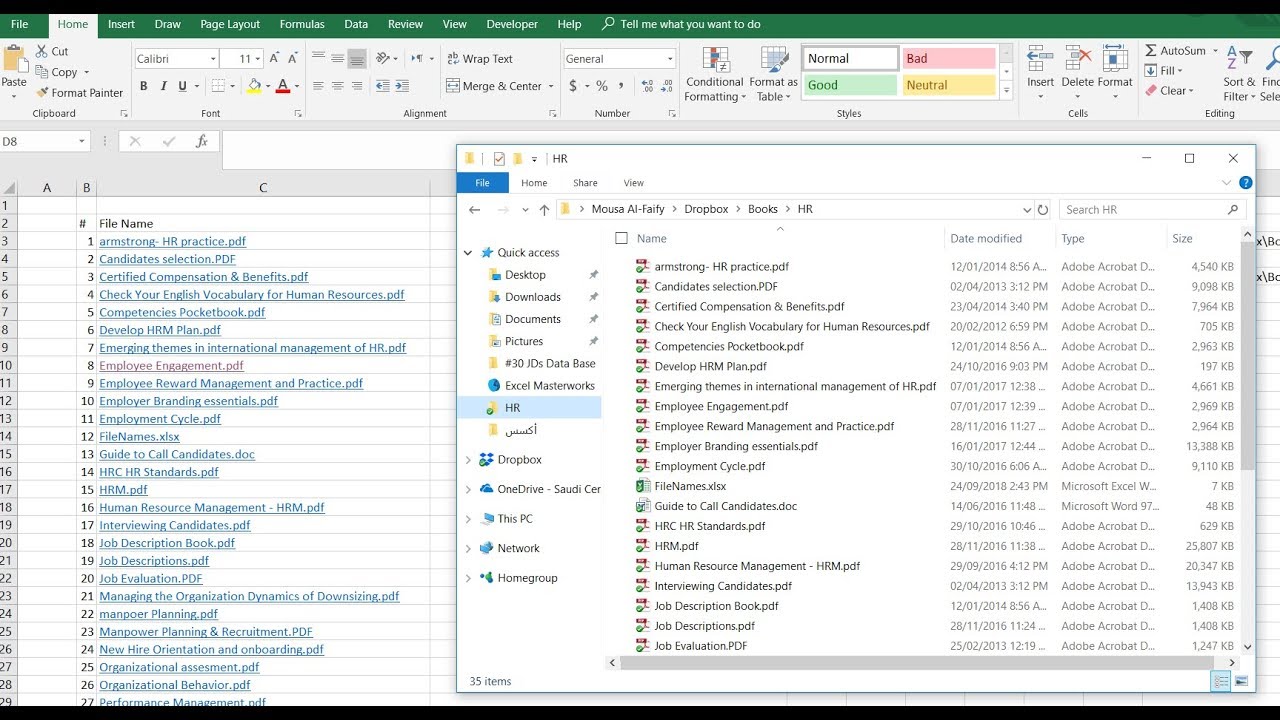Open address bar history dropdown arrow
Image resolution: width=1280 pixels, height=720 pixels.
(x=1026, y=210)
